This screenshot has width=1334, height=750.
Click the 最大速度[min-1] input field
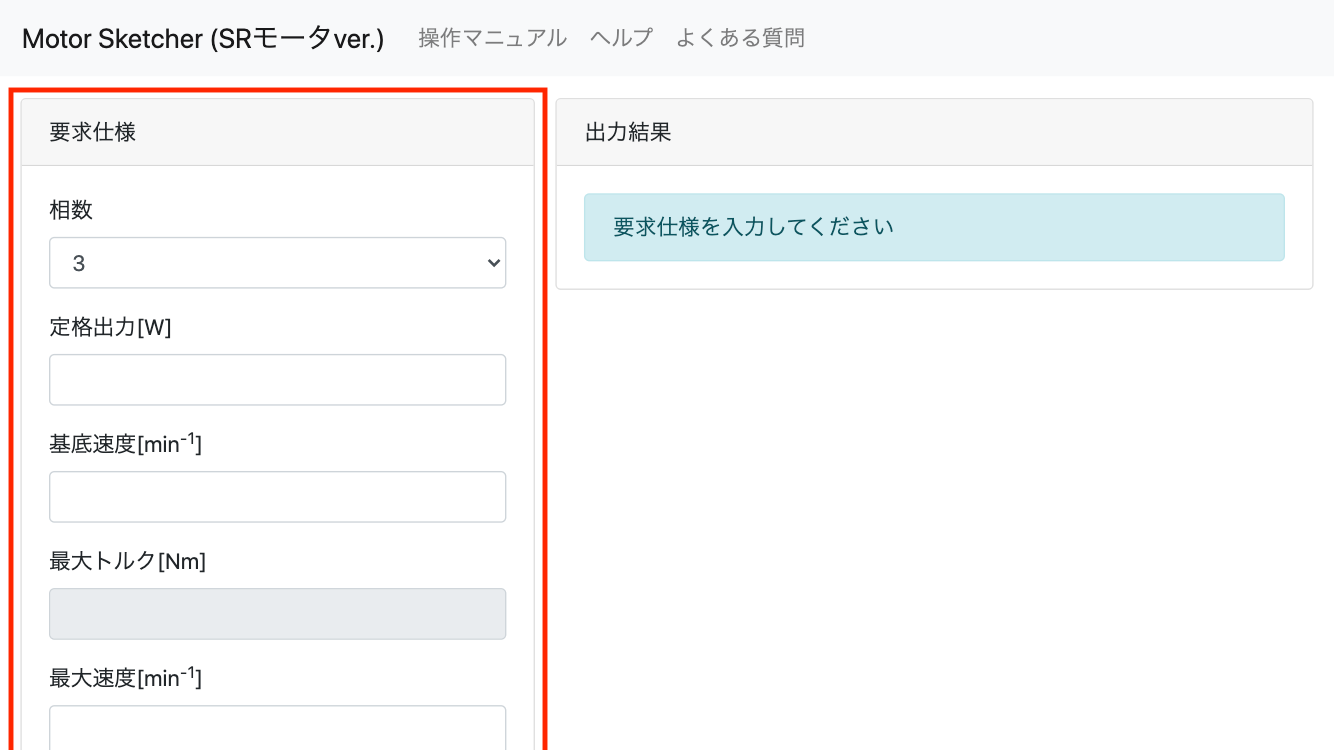(x=278, y=728)
